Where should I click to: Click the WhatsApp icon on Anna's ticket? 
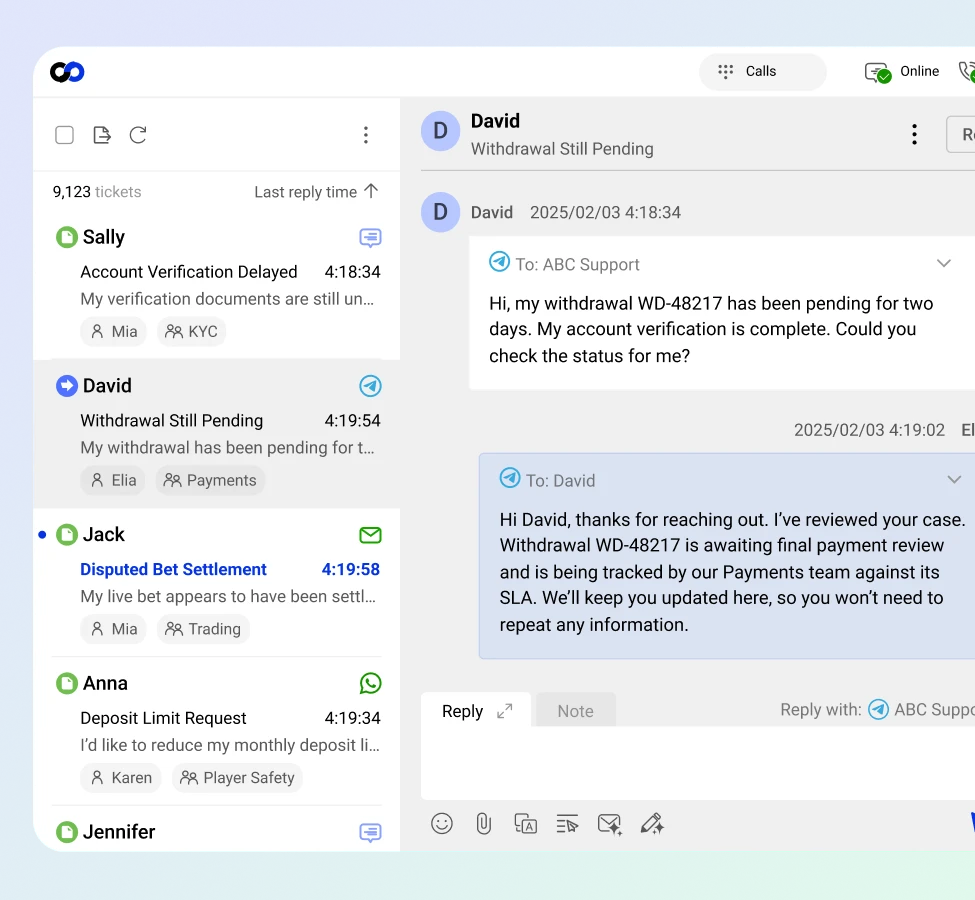coord(371,684)
